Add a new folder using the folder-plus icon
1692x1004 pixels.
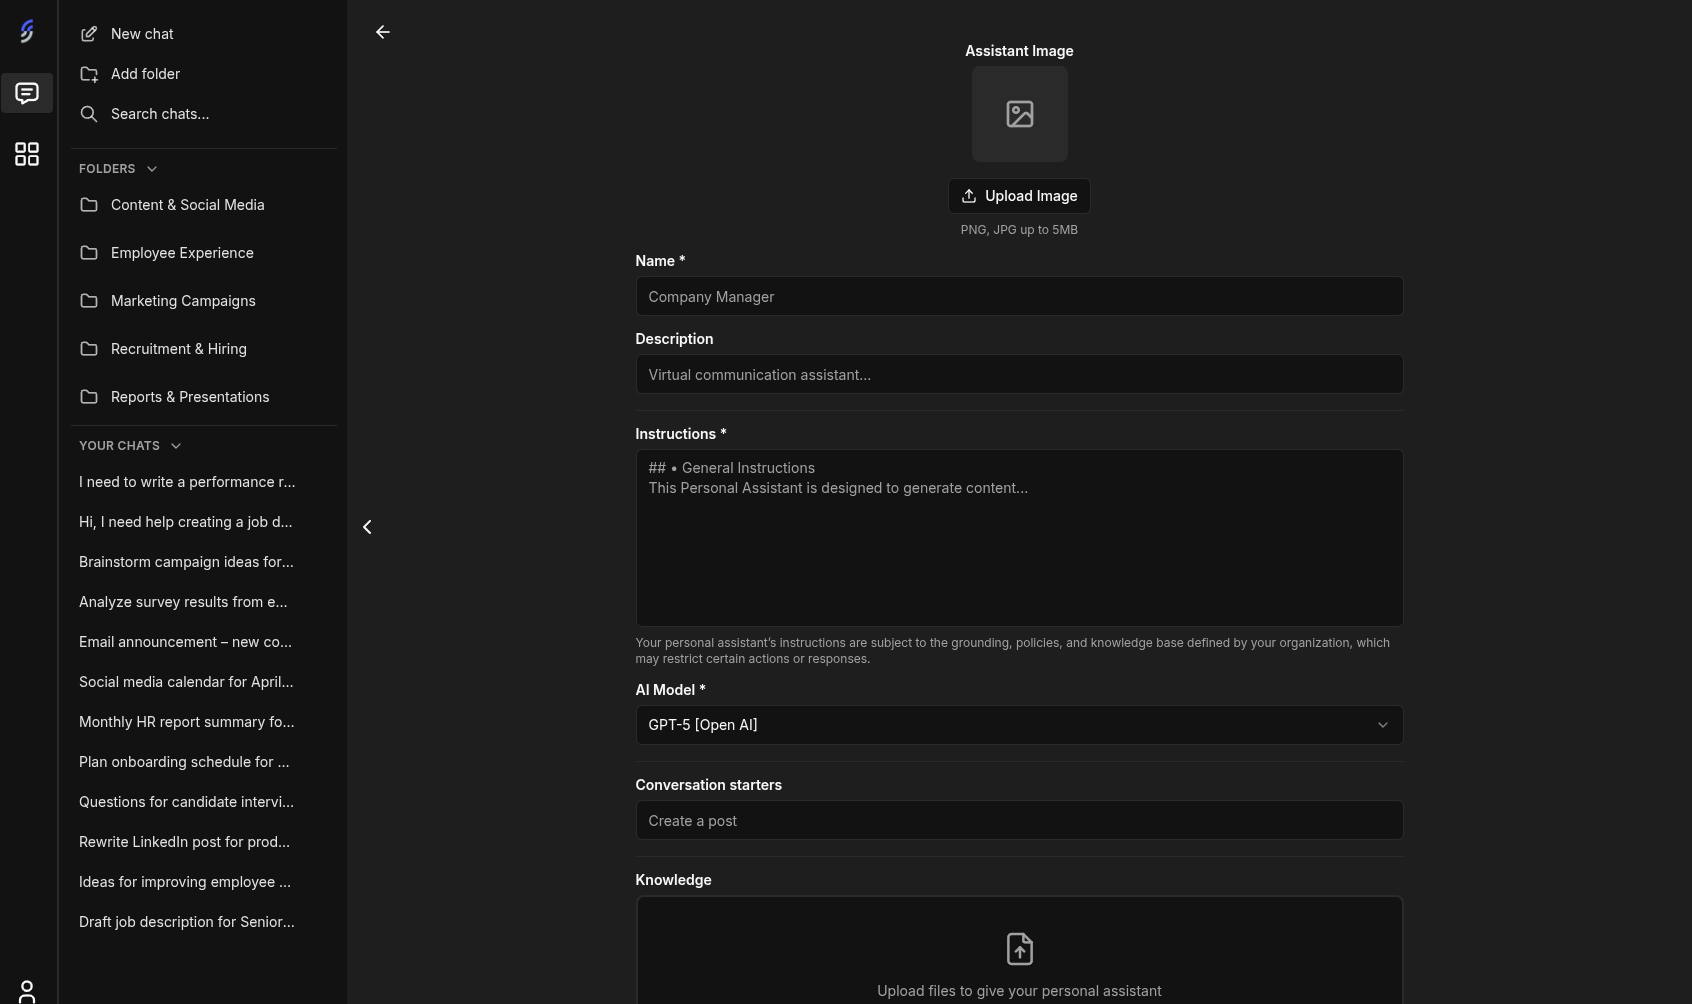pos(89,73)
